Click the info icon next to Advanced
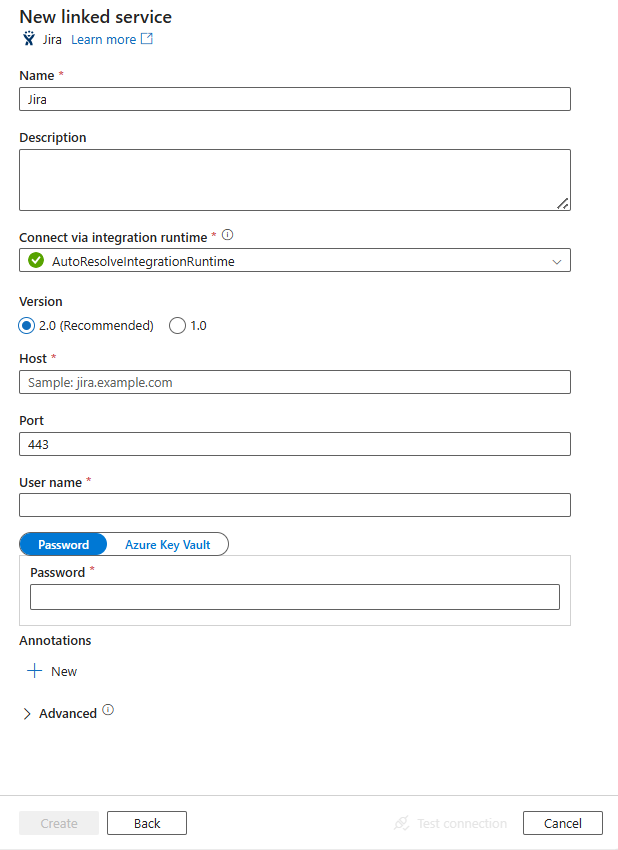The height and width of the screenshot is (850, 618). click(x=108, y=710)
